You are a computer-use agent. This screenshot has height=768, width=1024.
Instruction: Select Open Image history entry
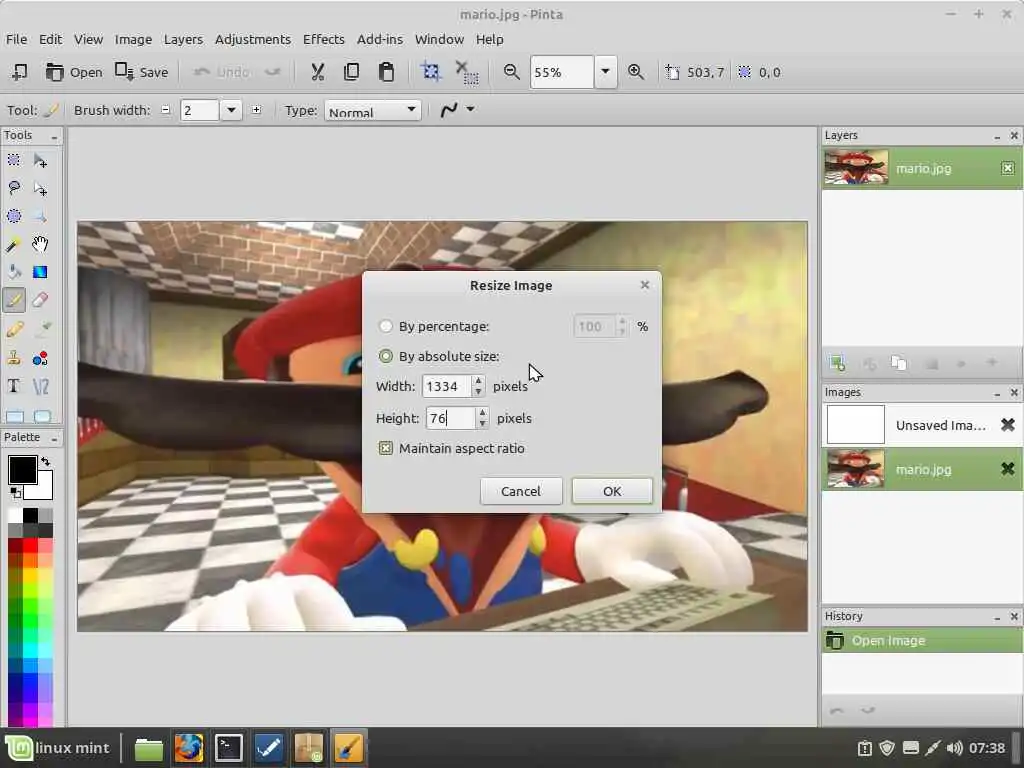pos(921,641)
